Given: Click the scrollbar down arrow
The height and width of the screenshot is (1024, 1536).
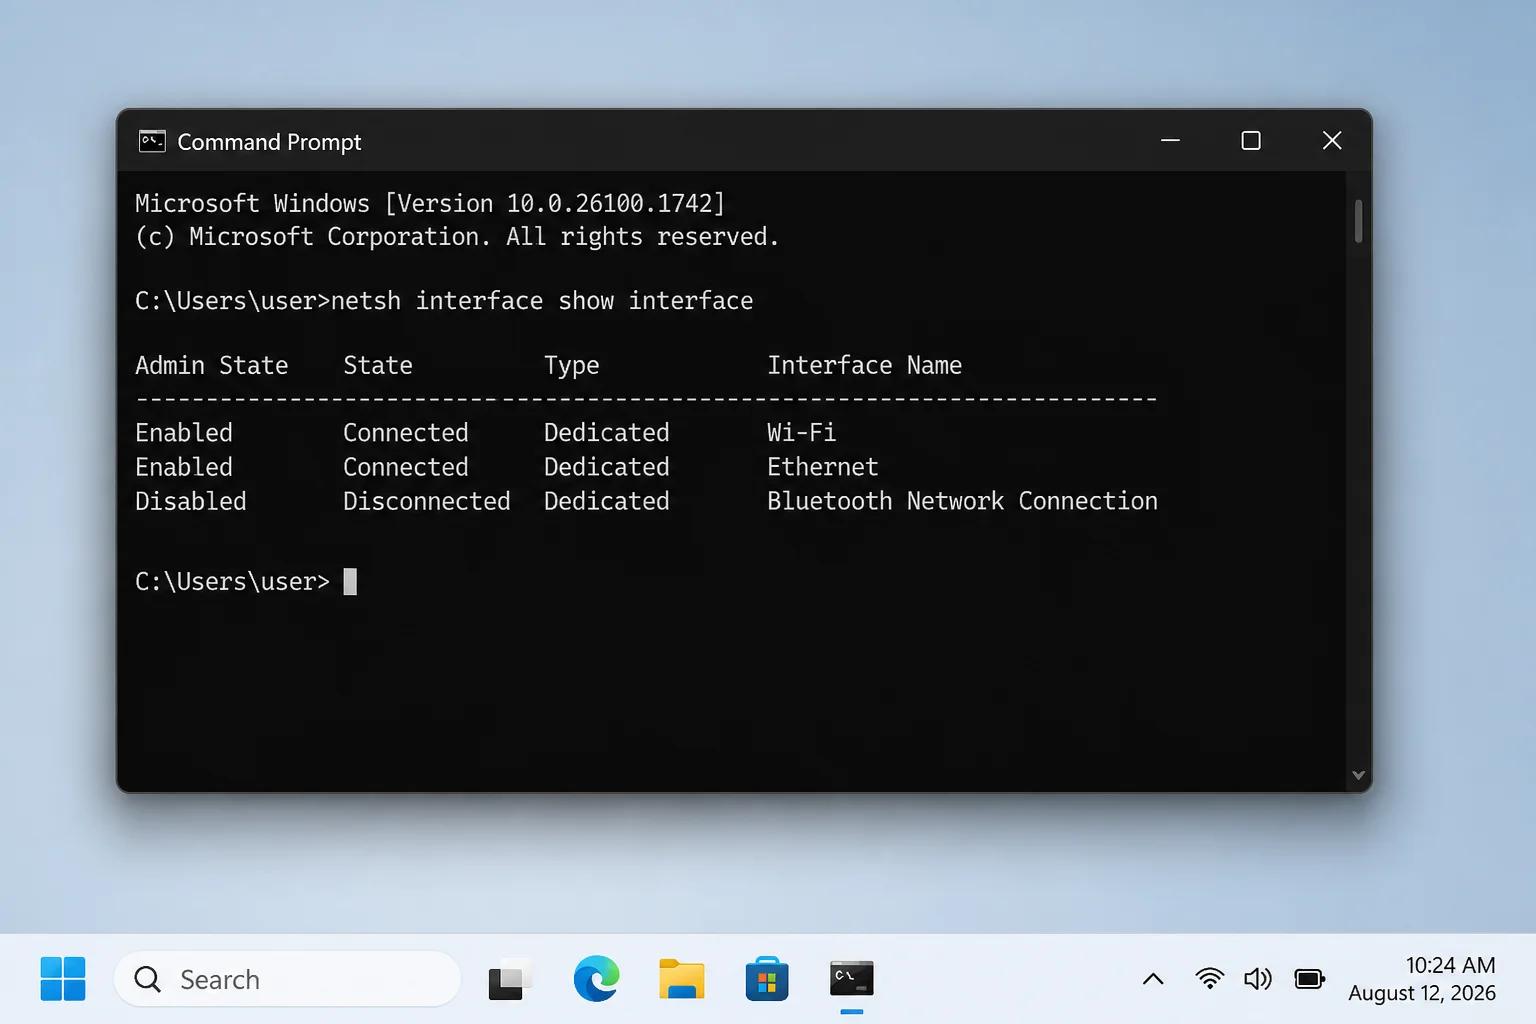Looking at the screenshot, I should [1358, 775].
